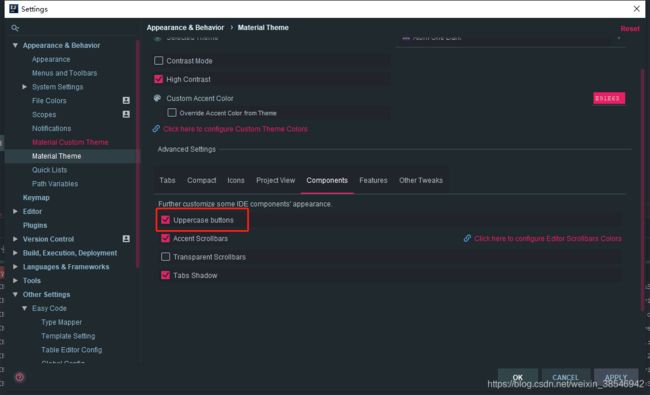This screenshot has width=650, height=395.
Task: Select Appearance in settings tree
Action: coord(51,59)
